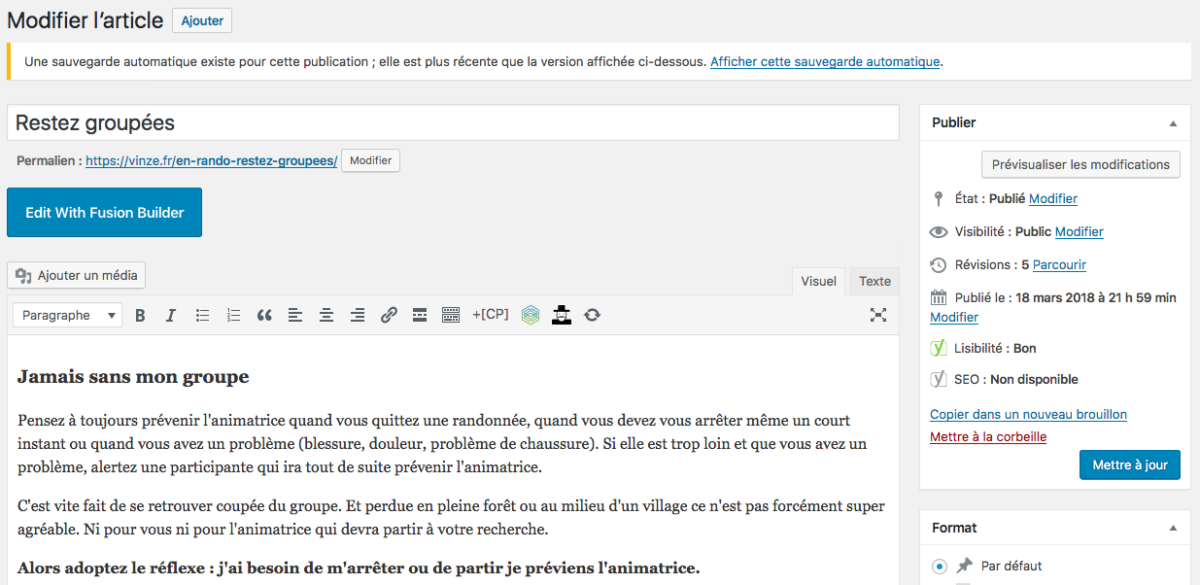Open the Paragraphe format dropdown
Image resolution: width=1200 pixels, height=585 pixels.
(x=68, y=315)
